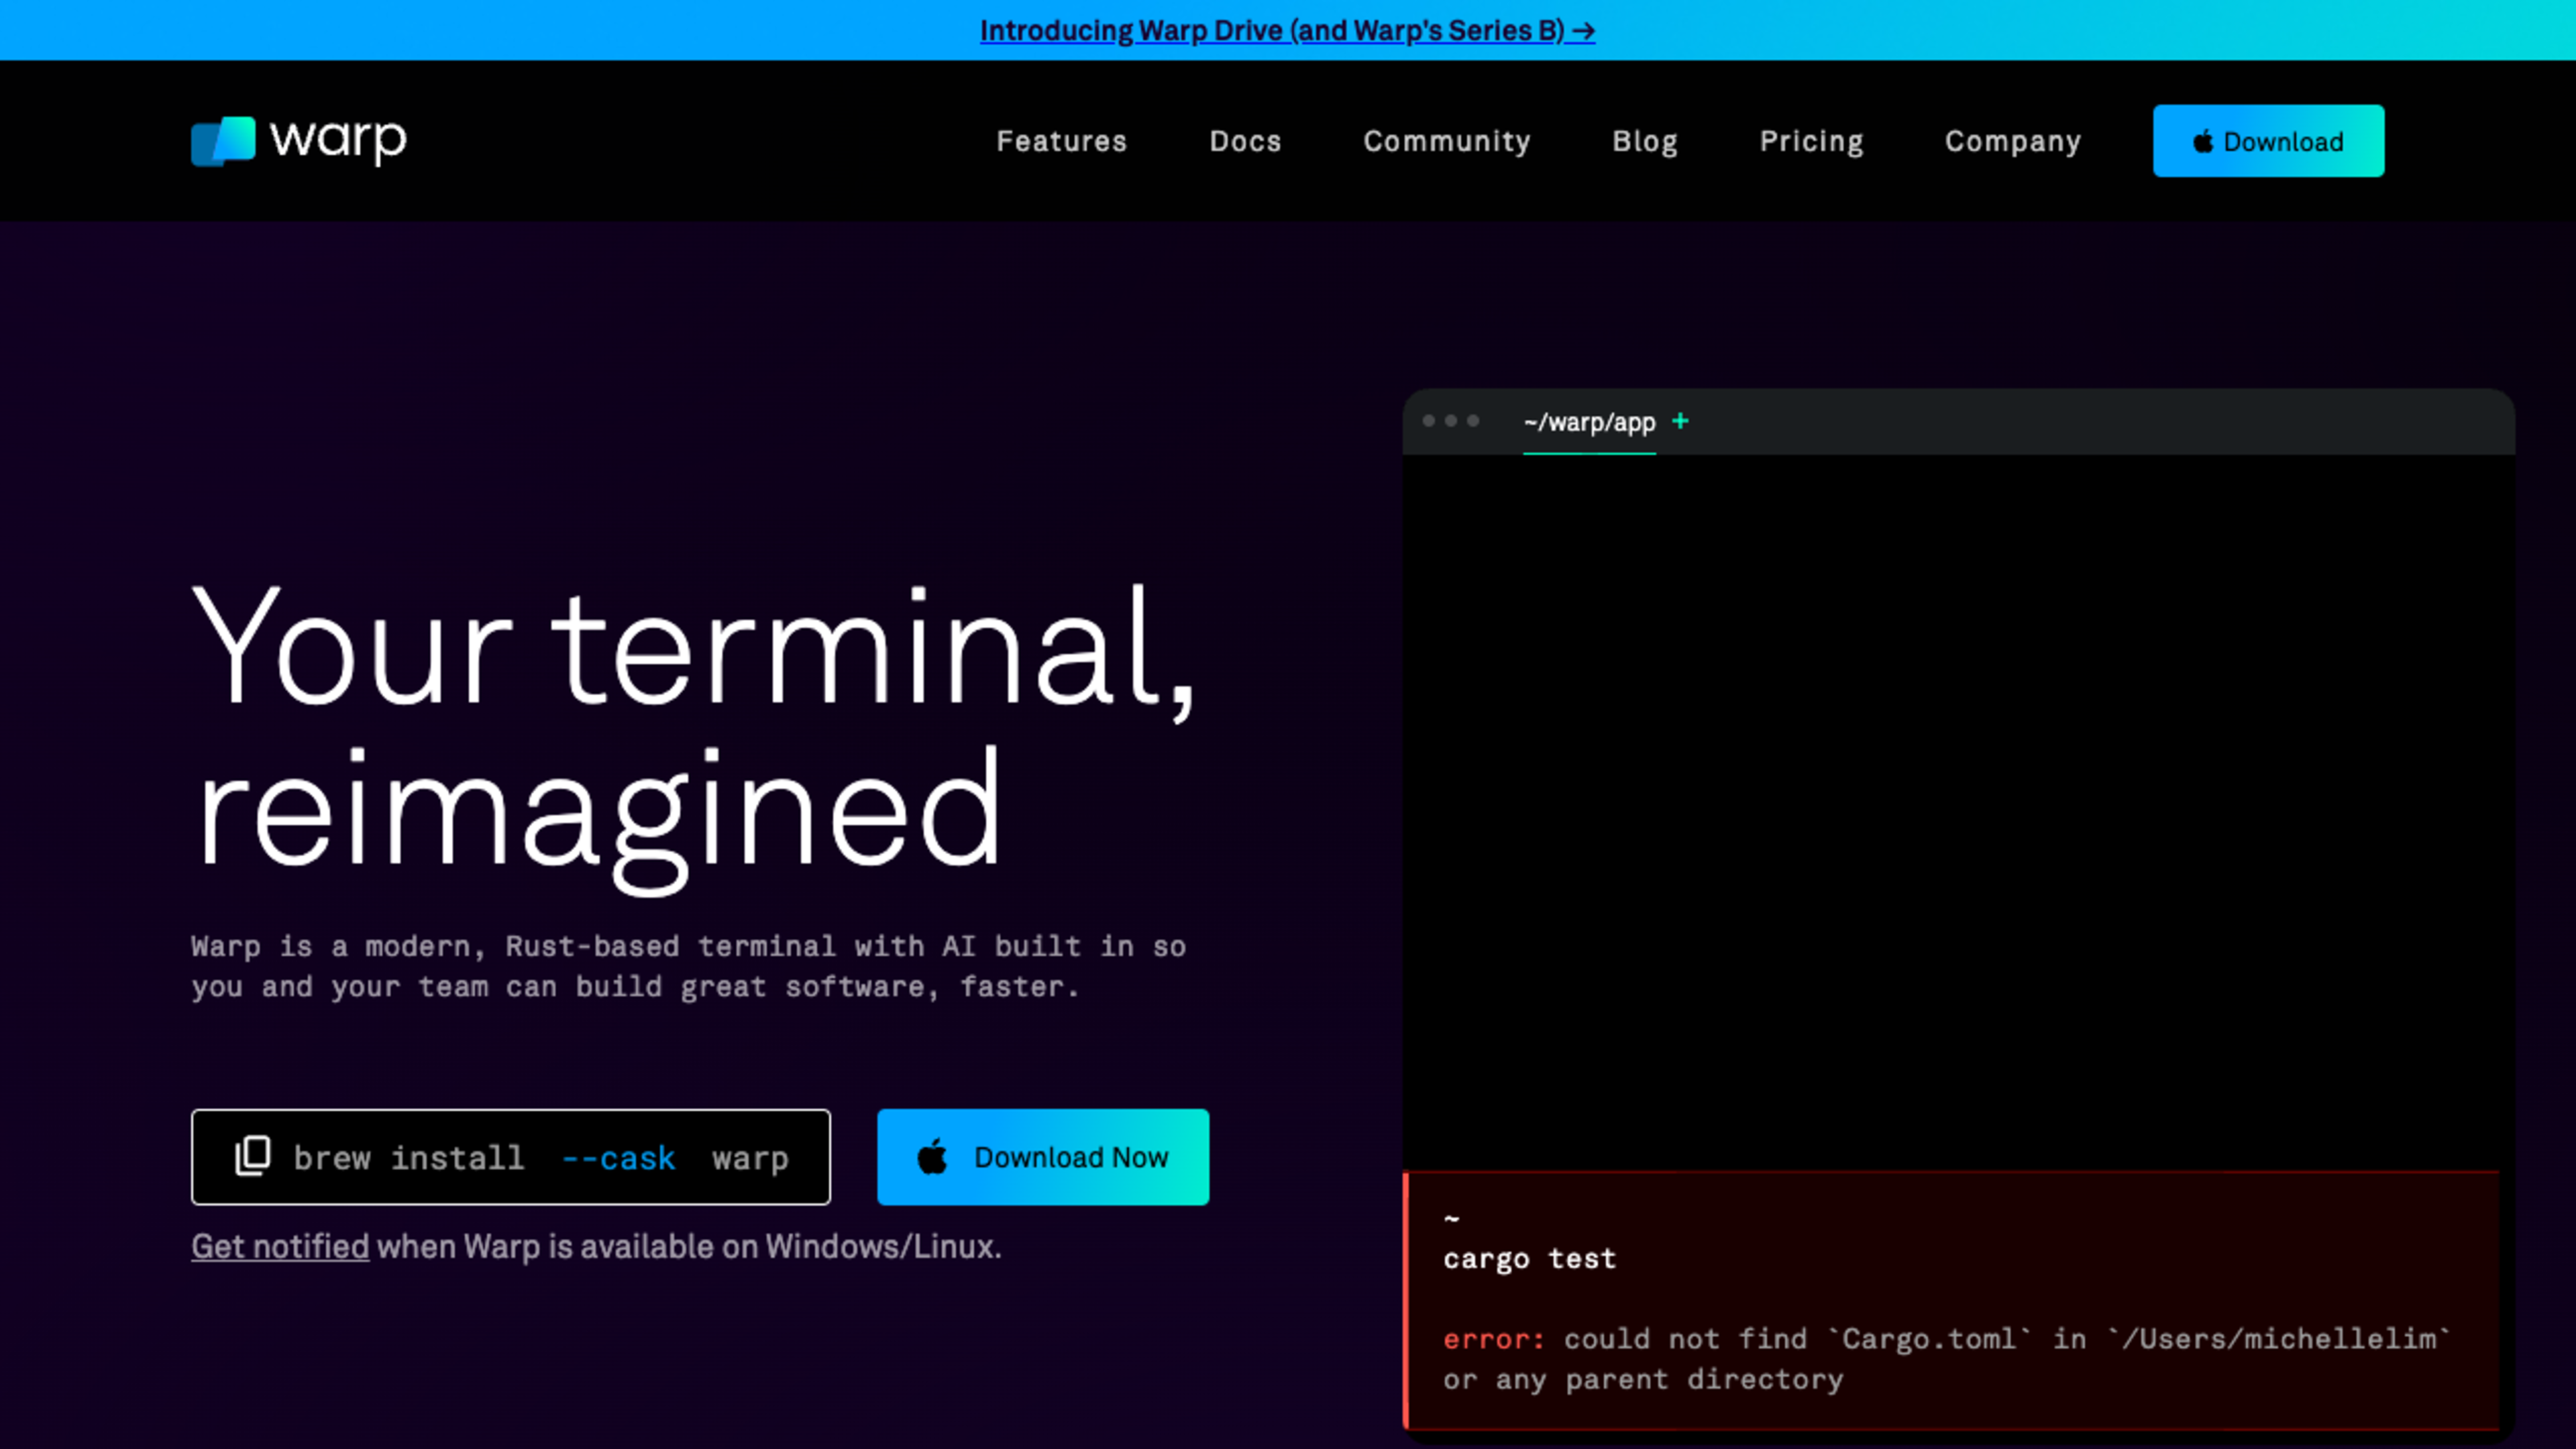Click the 'warp' wordmark text
Viewport: 2576px width, 1449px height.
(339, 140)
